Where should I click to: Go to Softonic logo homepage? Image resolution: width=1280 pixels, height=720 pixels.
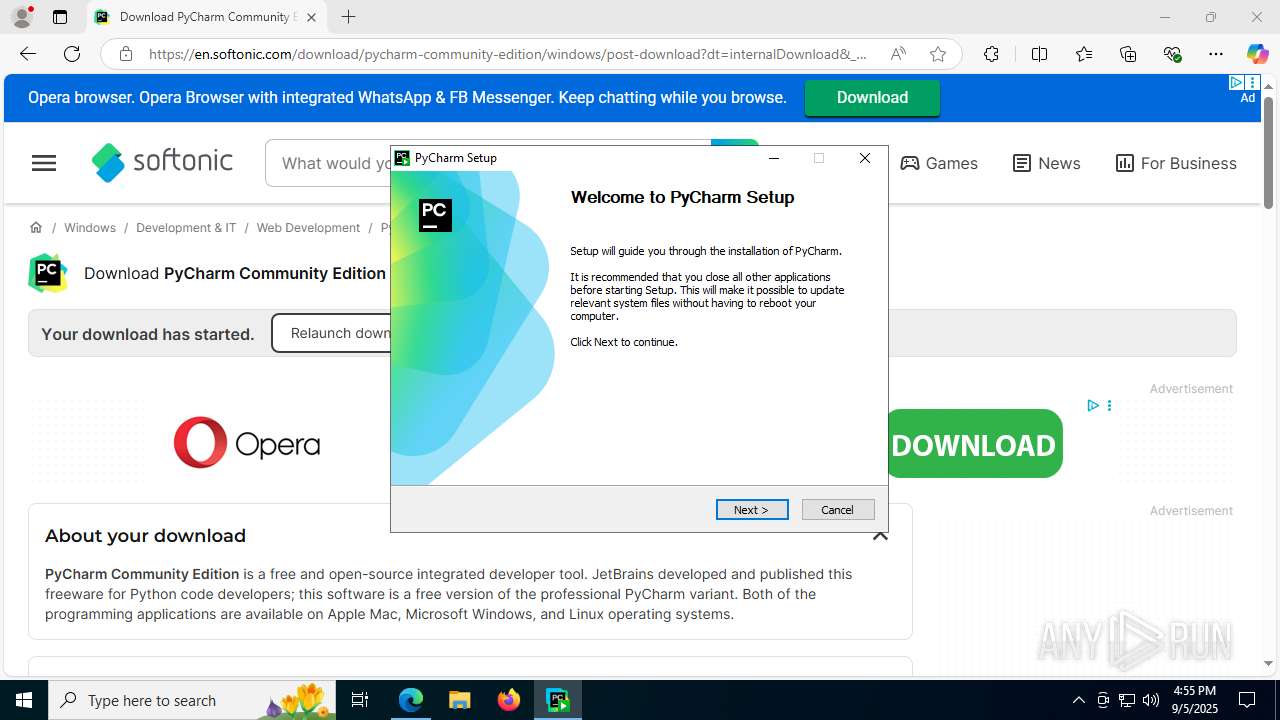[162, 162]
